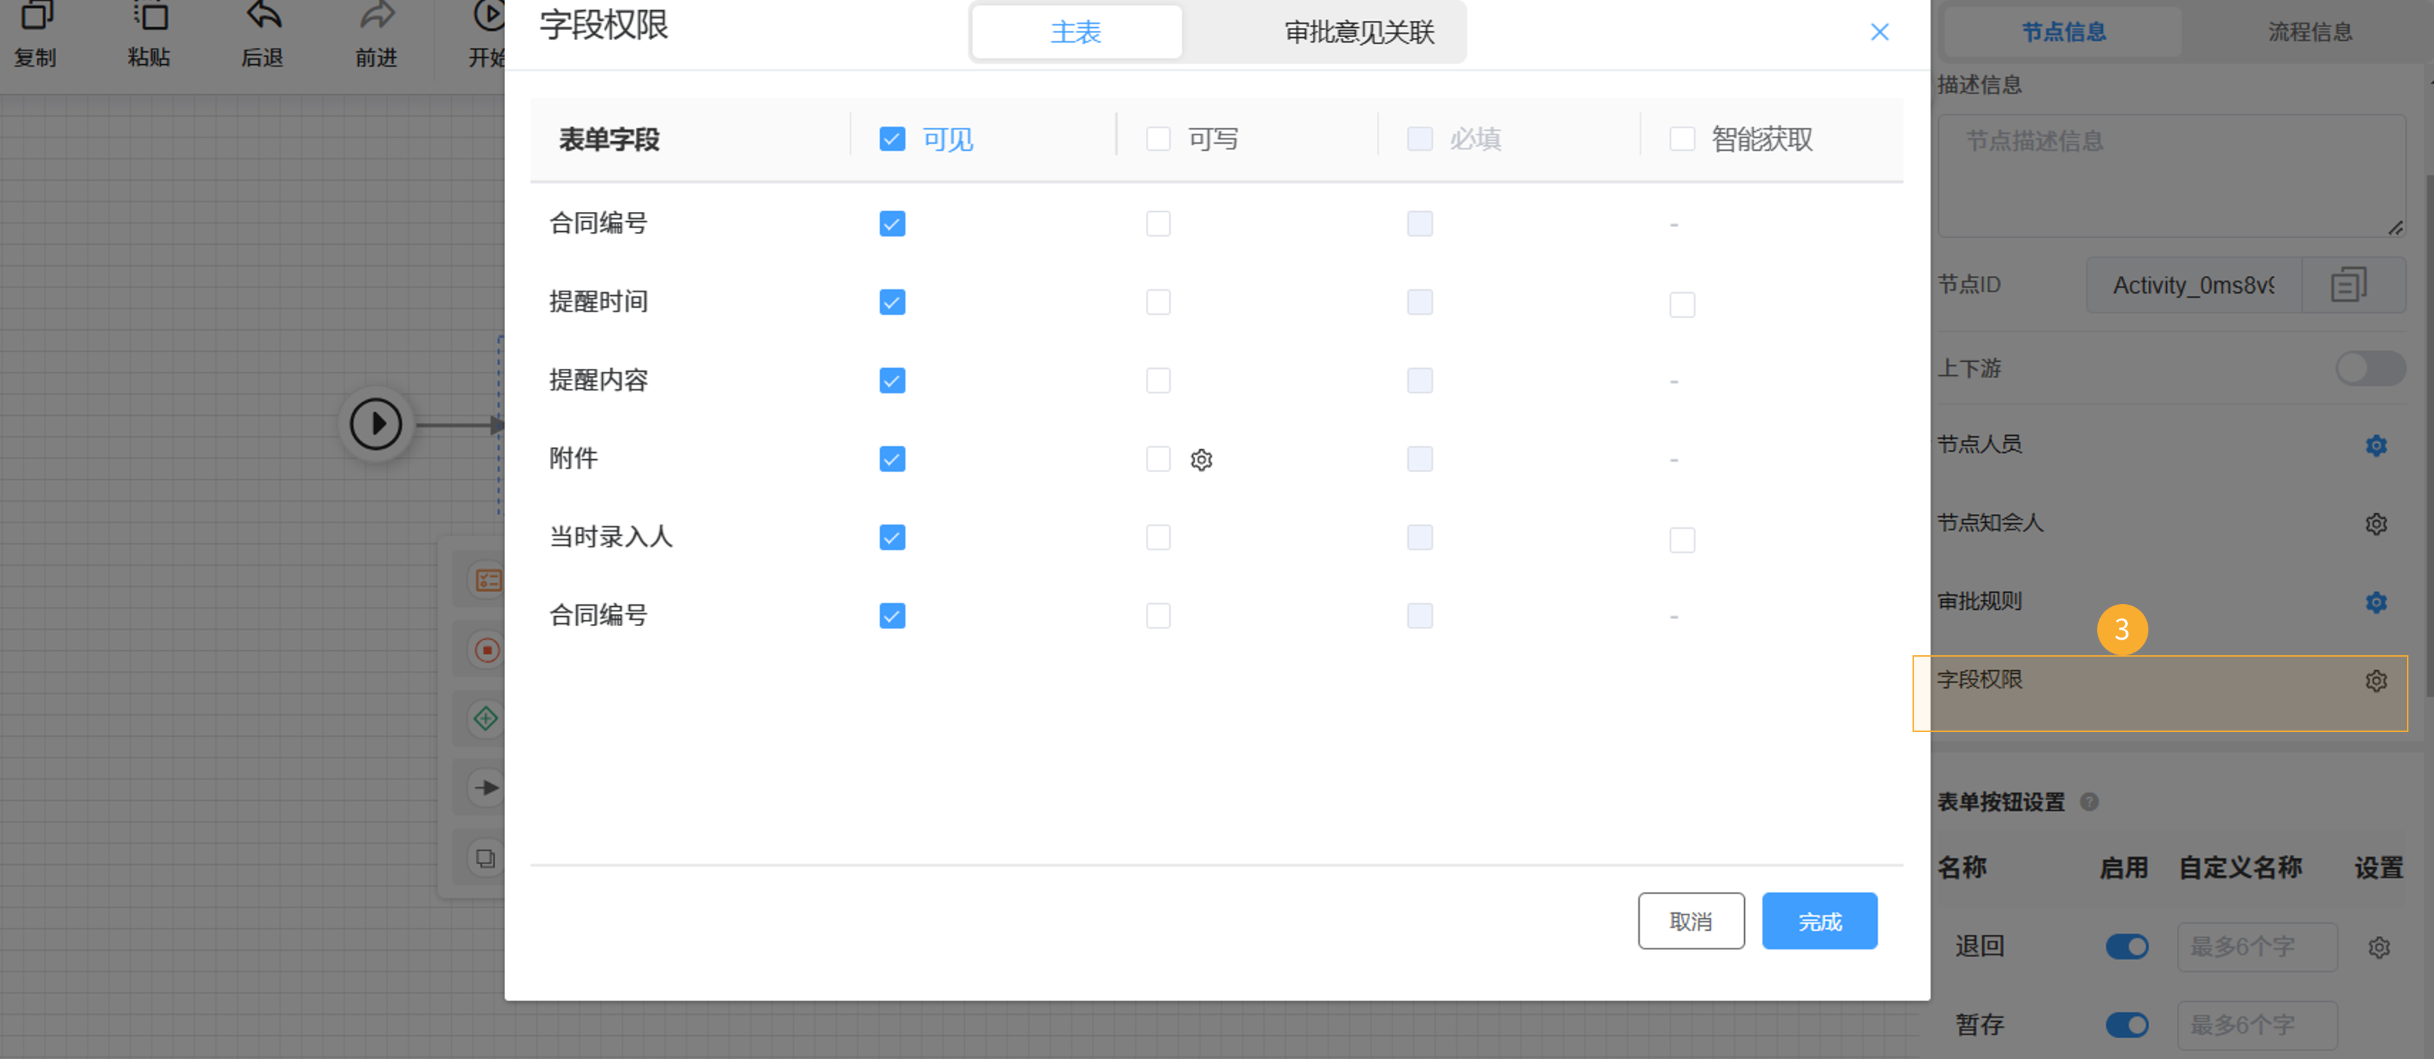Viewport: 2434px width, 1059px height.
Task: Select the user task palette icon
Action: coord(487,581)
